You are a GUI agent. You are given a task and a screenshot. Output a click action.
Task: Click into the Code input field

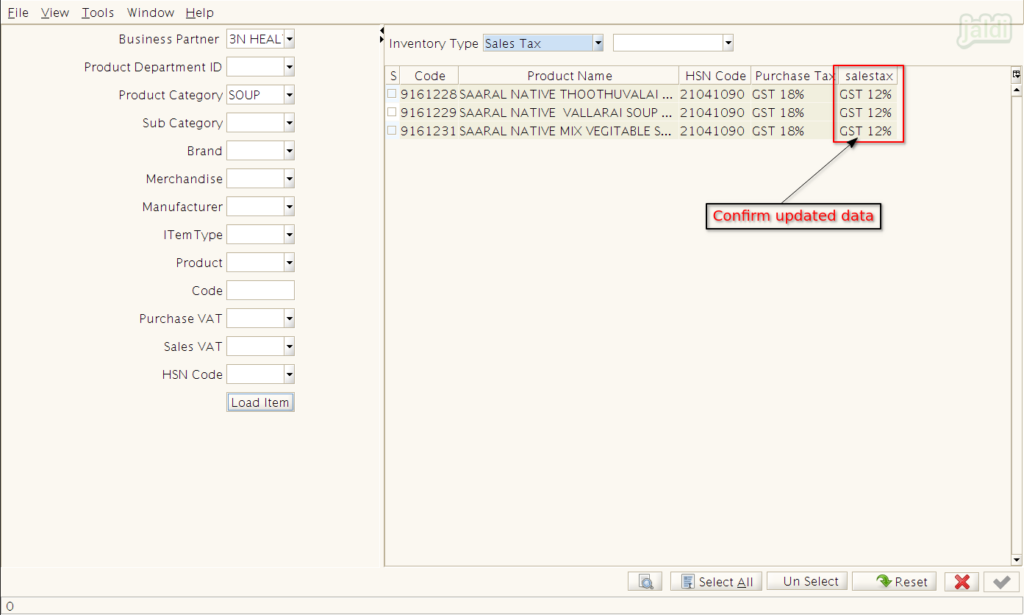[x=261, y=291]
